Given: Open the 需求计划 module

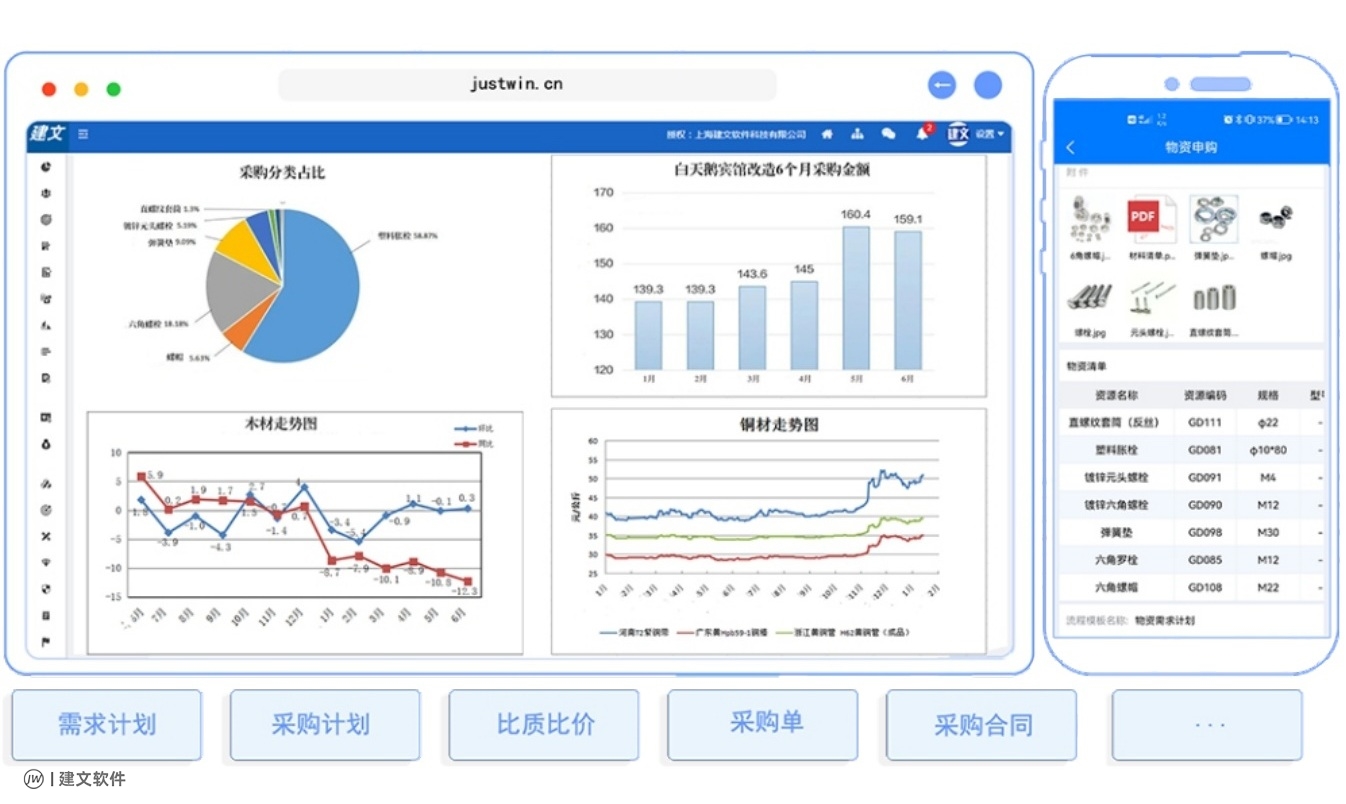Looking at the screenshot, I should [x=106, y=725].
